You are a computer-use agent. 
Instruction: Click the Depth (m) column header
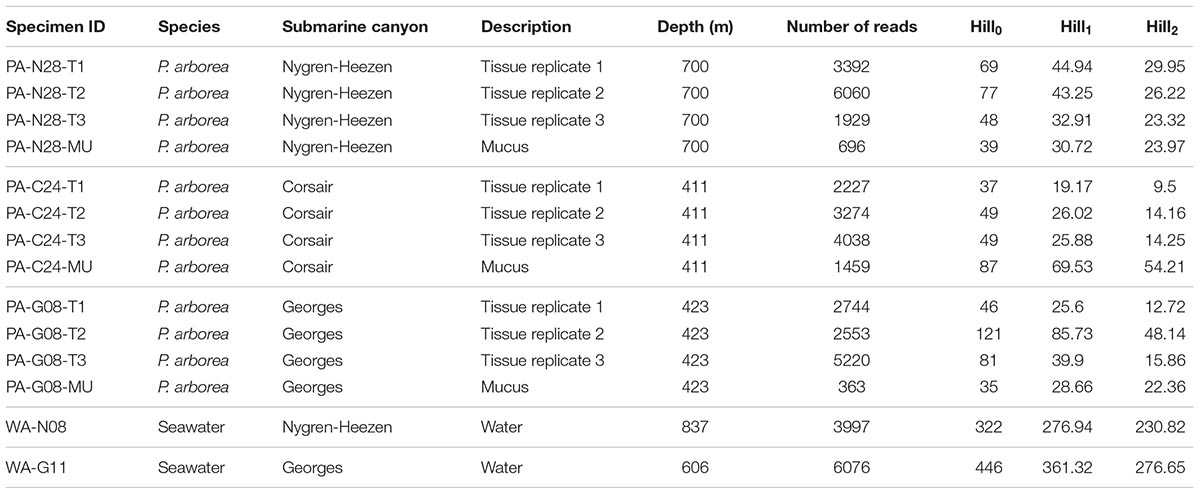tap(690, 26)
